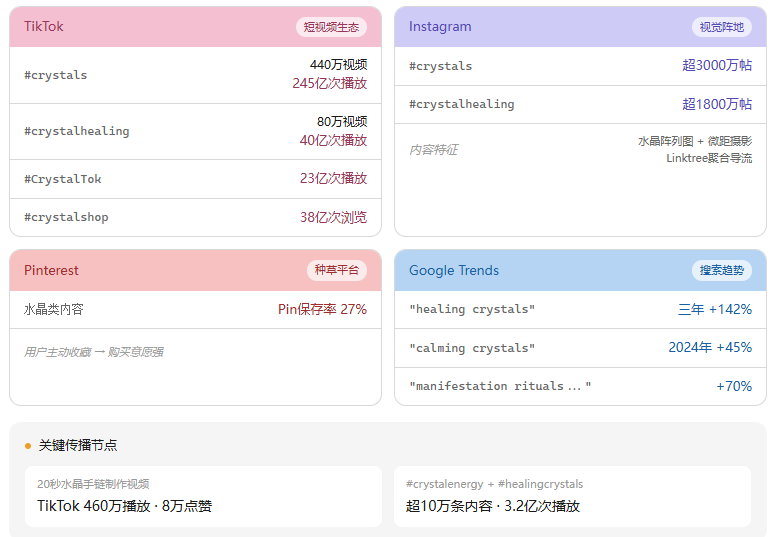Click the 关键传播节点 heading

78,446
